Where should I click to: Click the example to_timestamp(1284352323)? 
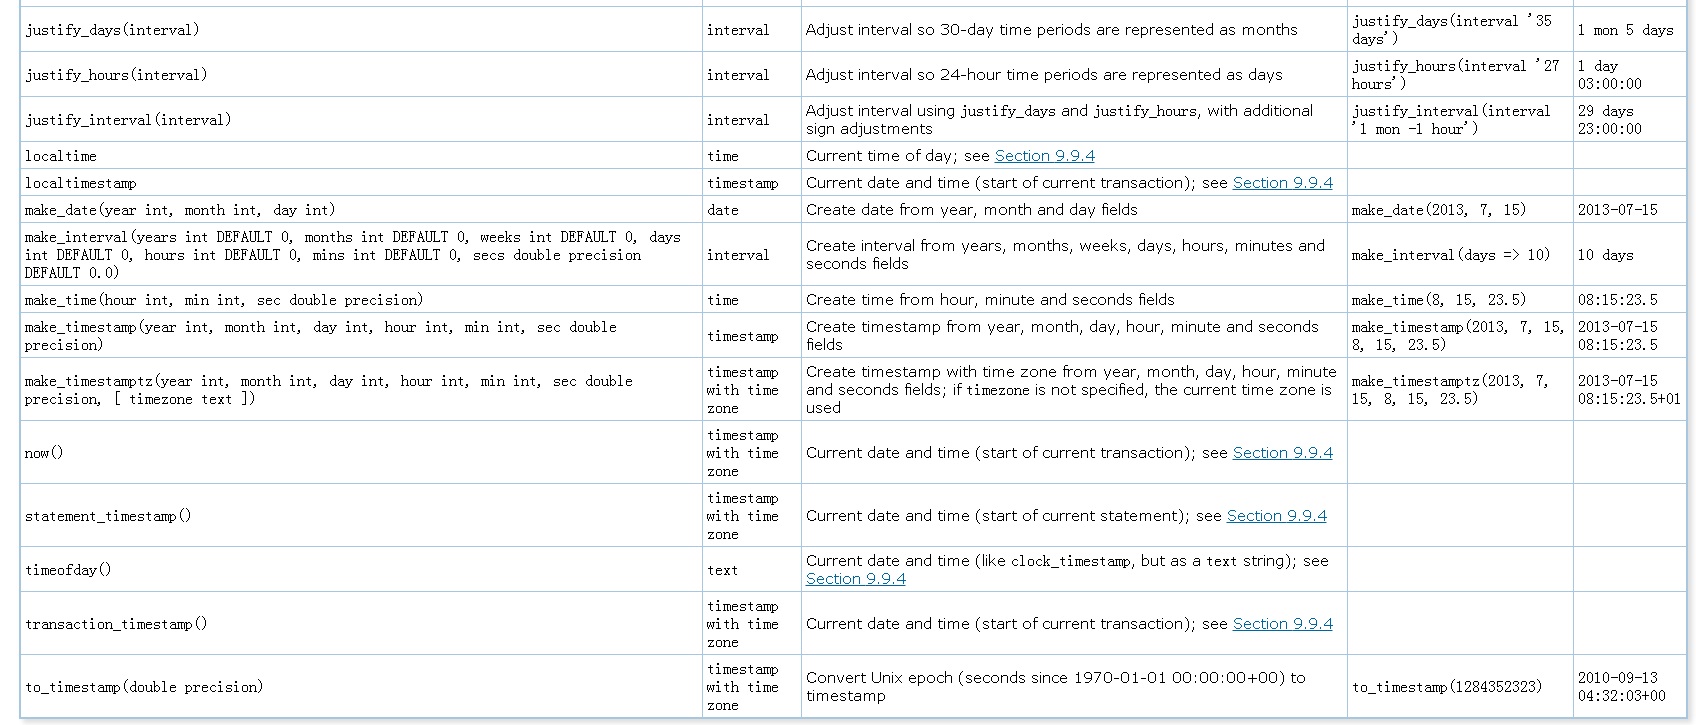[1446, 687]
